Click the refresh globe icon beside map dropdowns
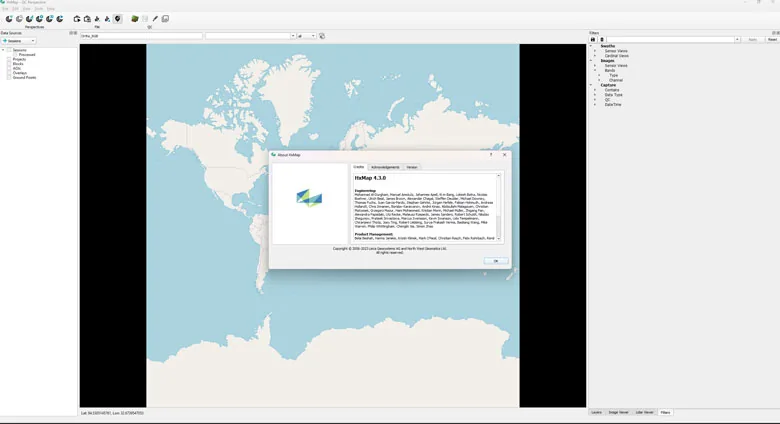 click(x=322, y=36)
